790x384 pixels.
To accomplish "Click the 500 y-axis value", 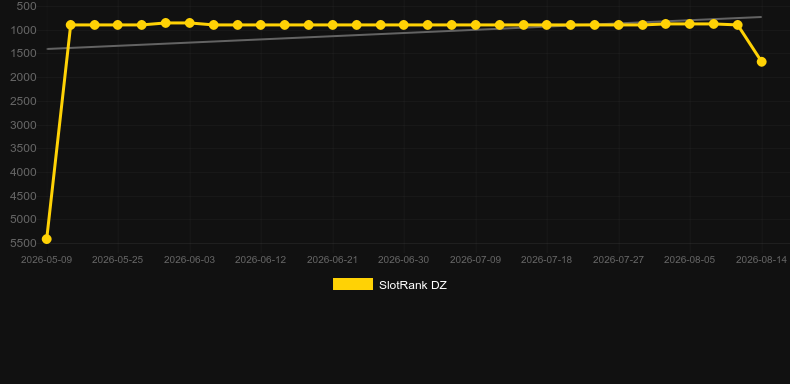I will pos(27,6).
